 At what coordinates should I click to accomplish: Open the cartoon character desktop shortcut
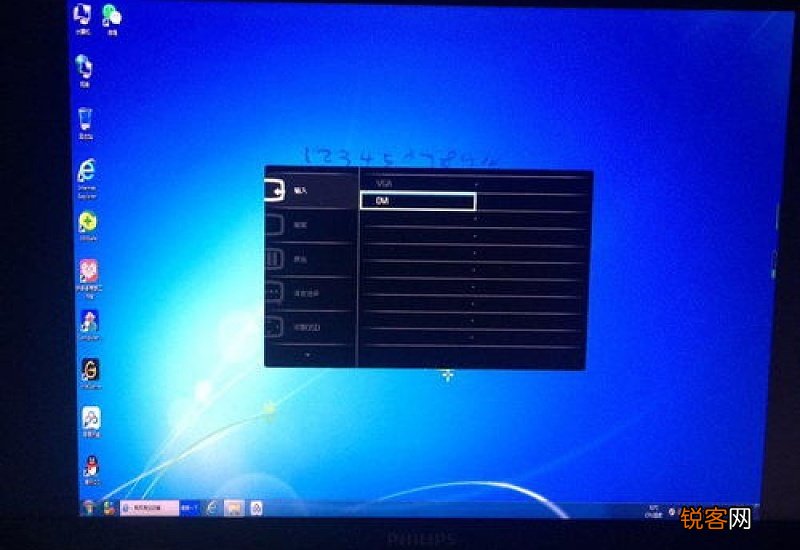point(89,325)
